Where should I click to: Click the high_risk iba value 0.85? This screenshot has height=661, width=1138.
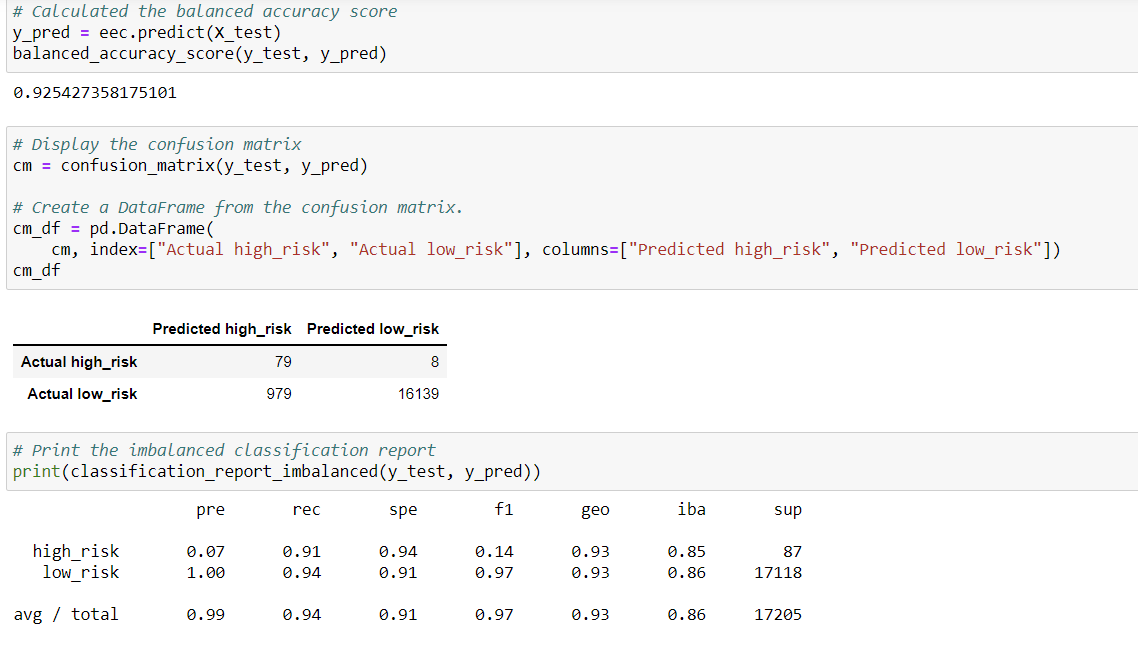pyautogui.click(x=687, y=552)
